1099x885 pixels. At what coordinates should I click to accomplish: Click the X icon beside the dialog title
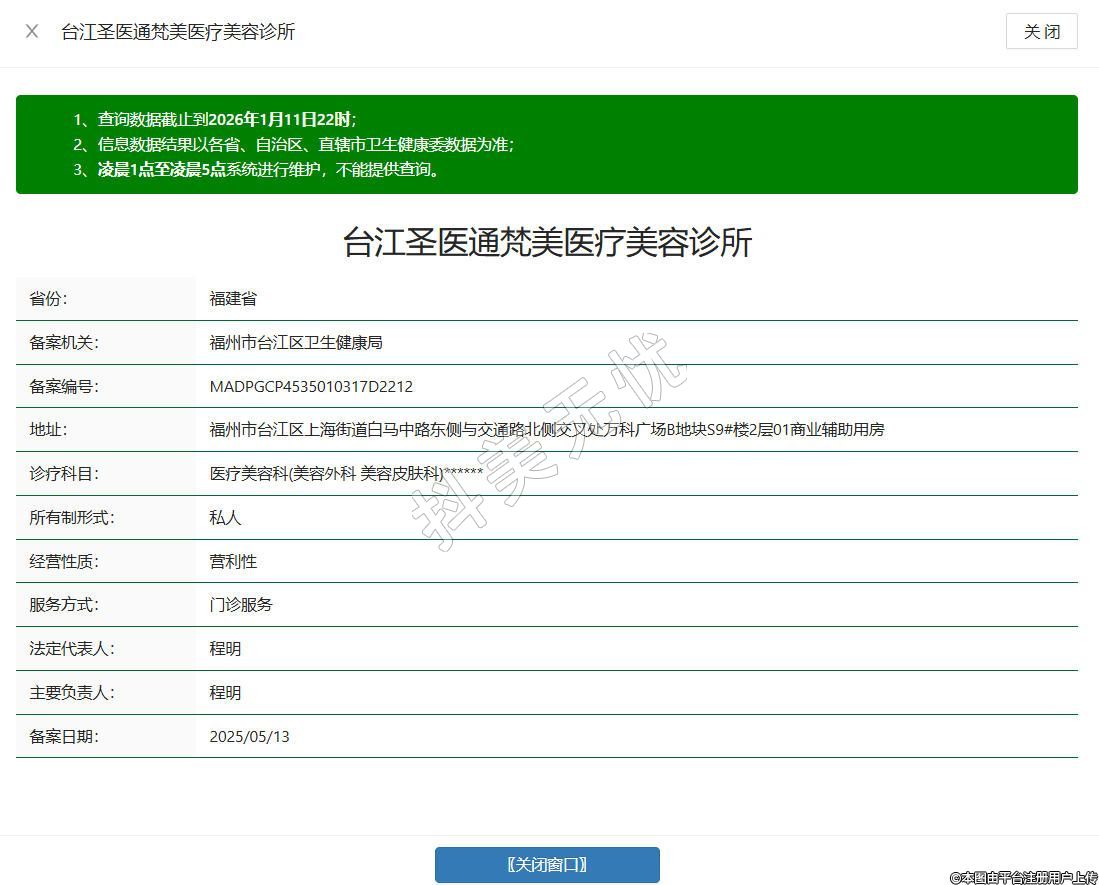[x=32, y=31]
